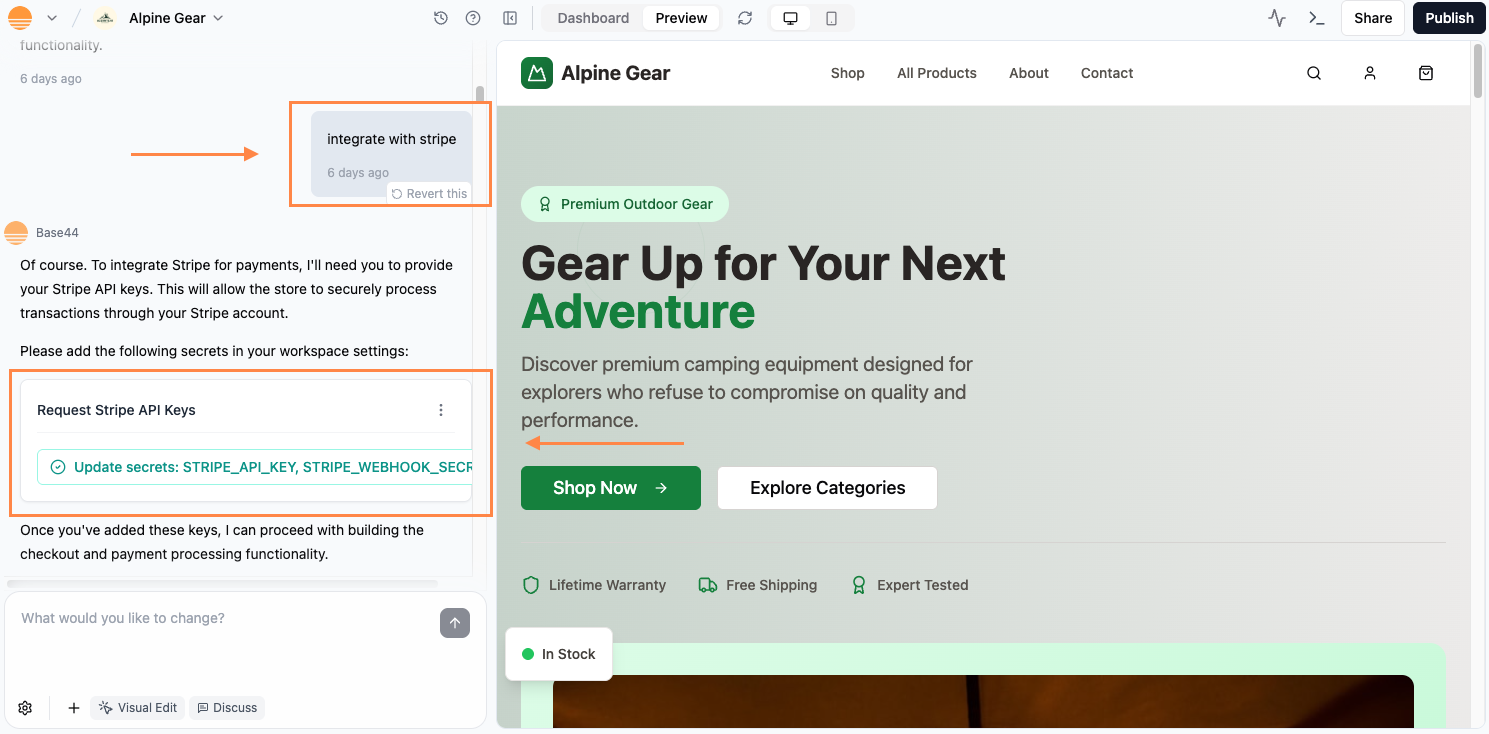Click the Premium Outdoor Gear badge
The height and width of the screenshot is (734, 1489).
pyautogui.click(x=625, y=204)
